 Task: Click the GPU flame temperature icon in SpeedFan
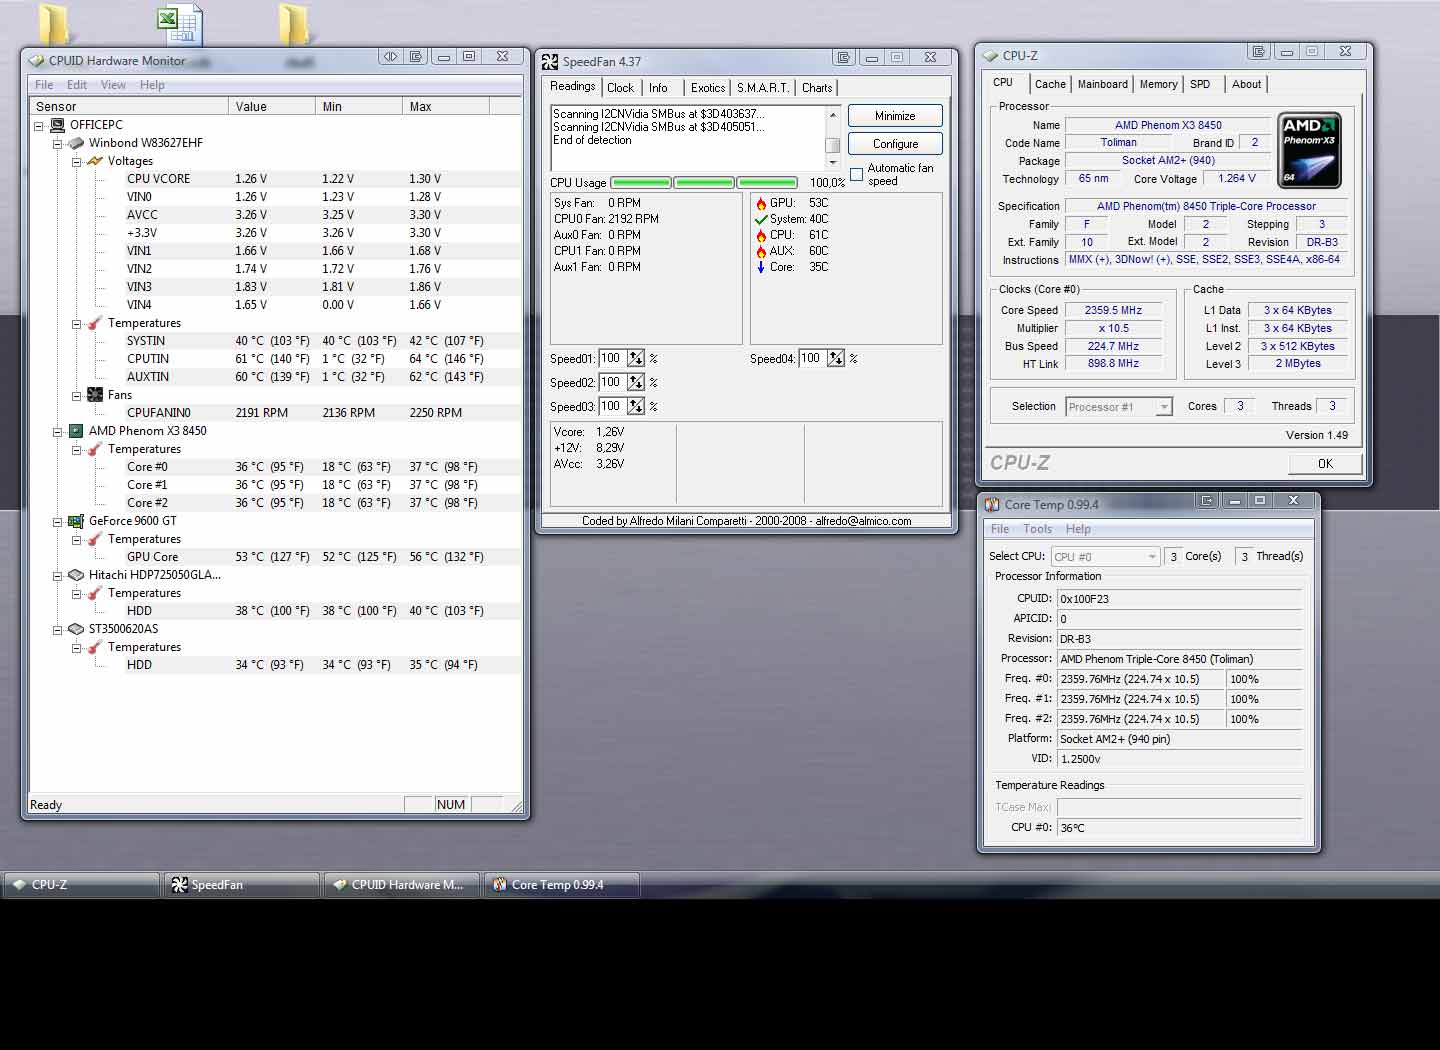(x=761, y=203)
